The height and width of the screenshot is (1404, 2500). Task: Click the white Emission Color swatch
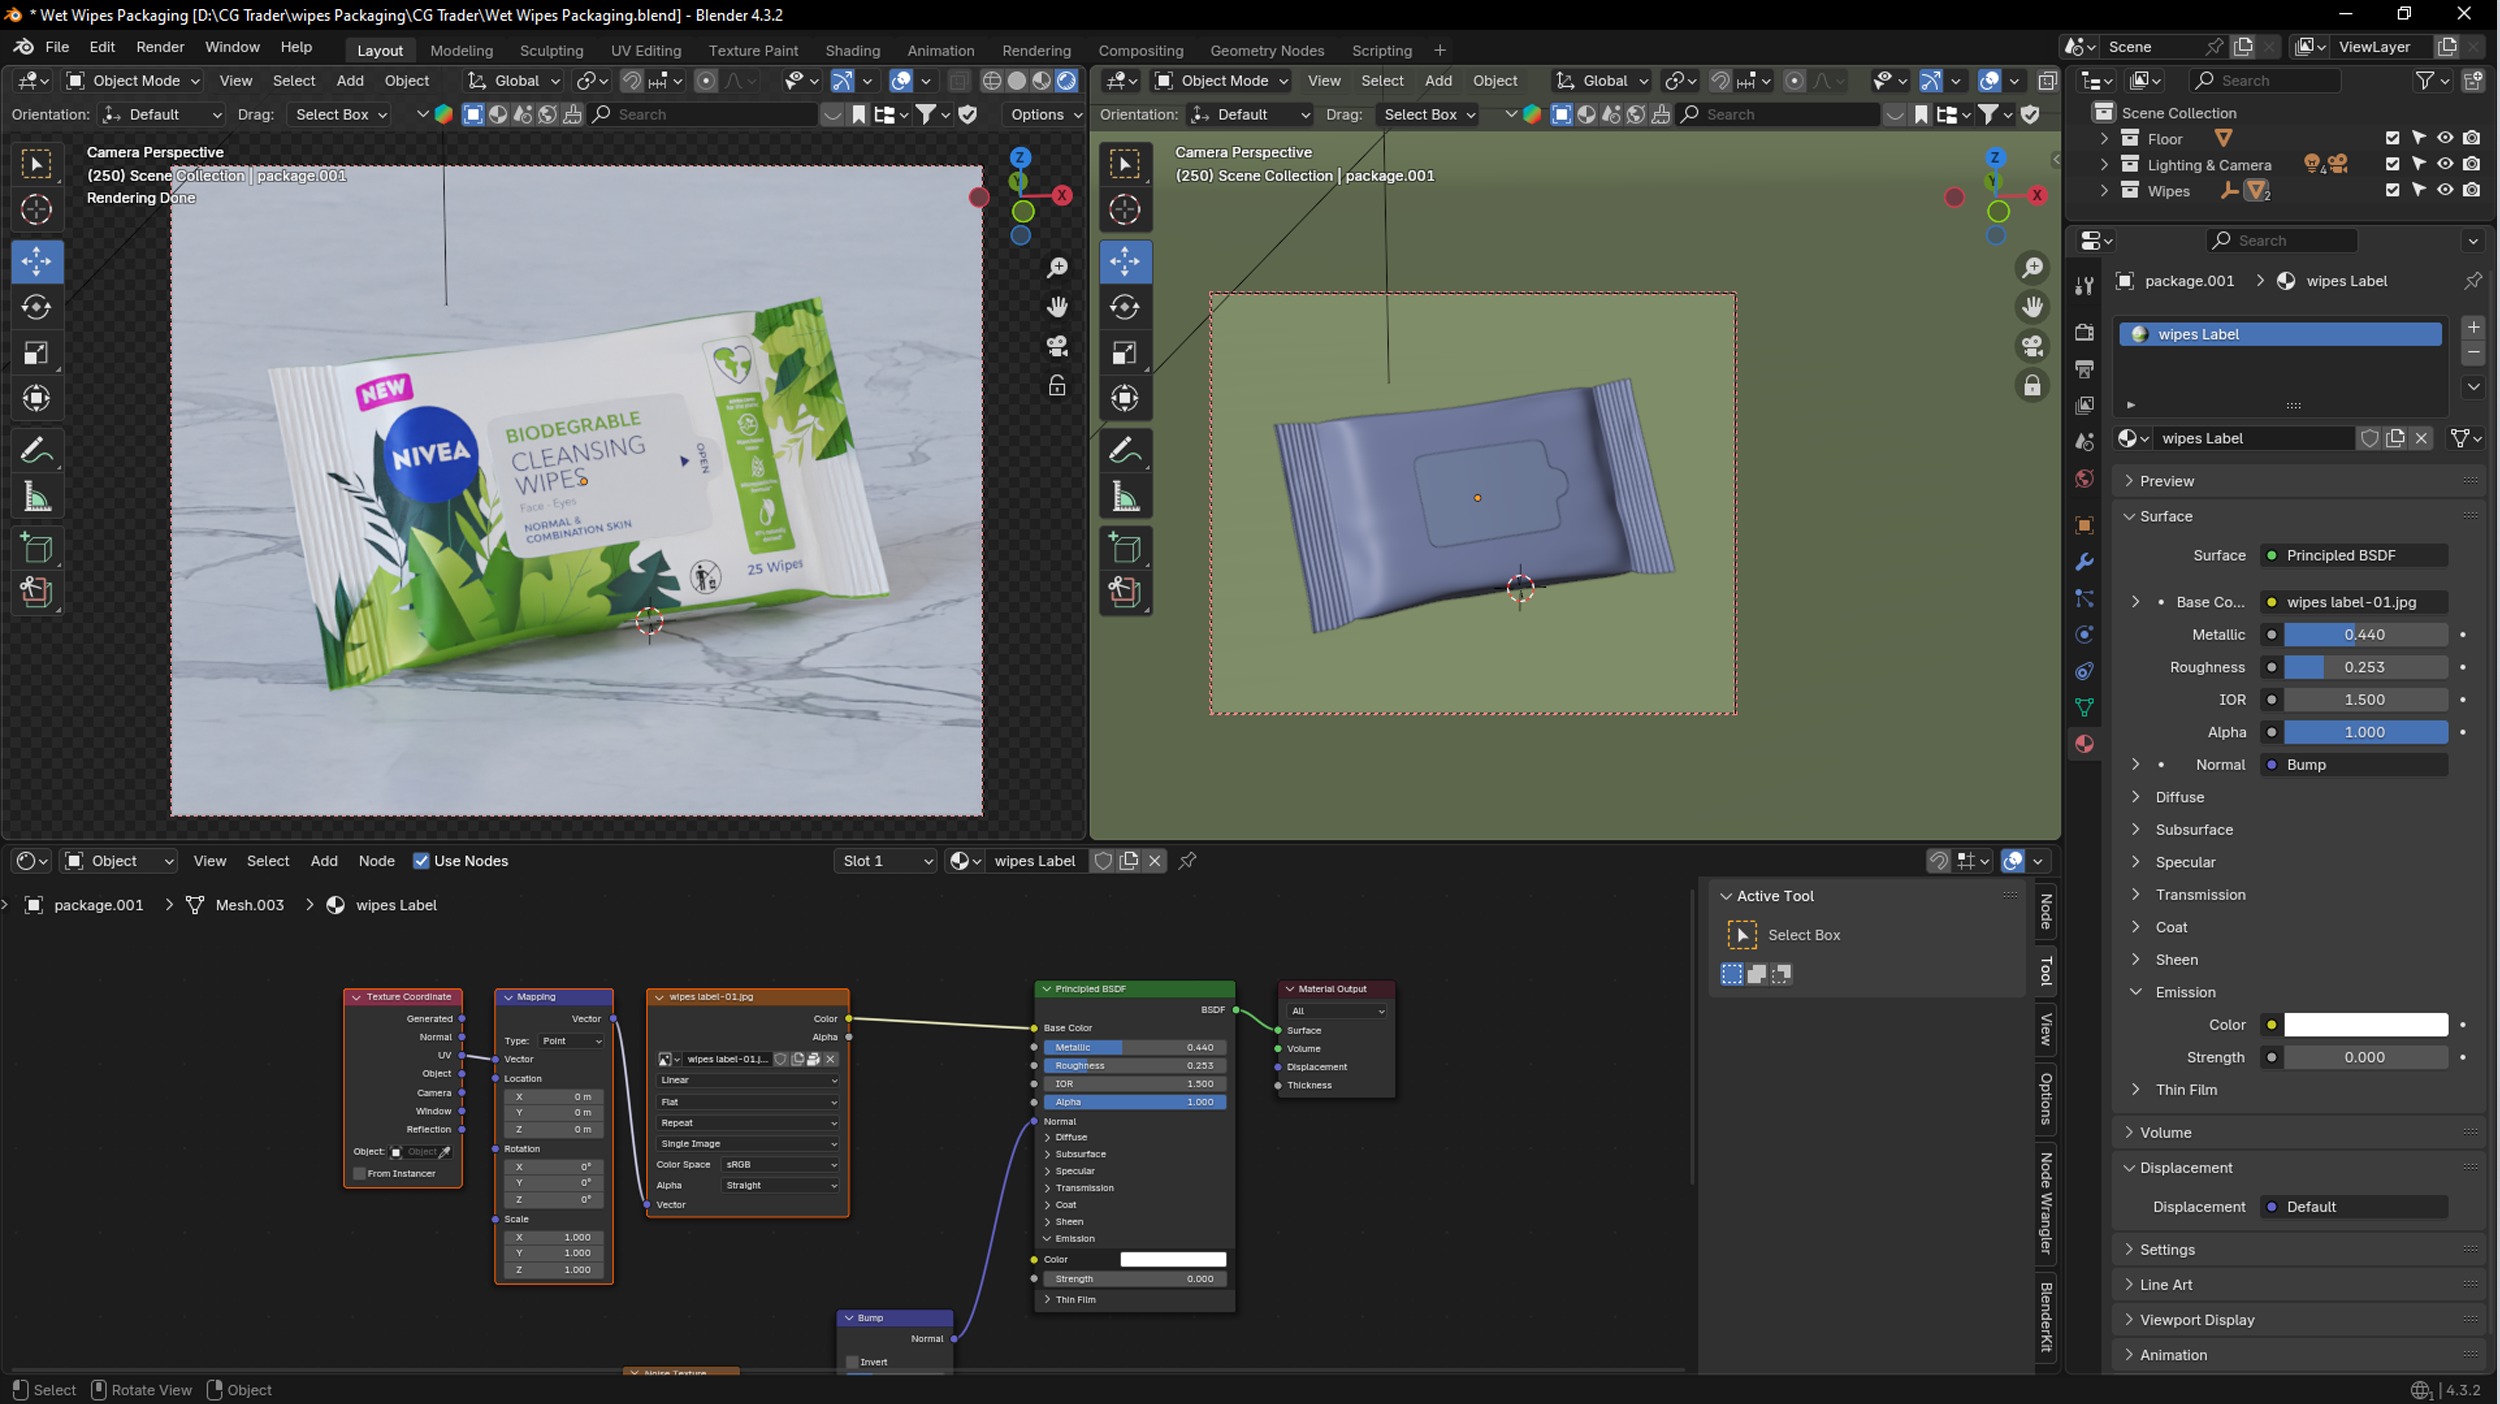pos(2365,1024)
